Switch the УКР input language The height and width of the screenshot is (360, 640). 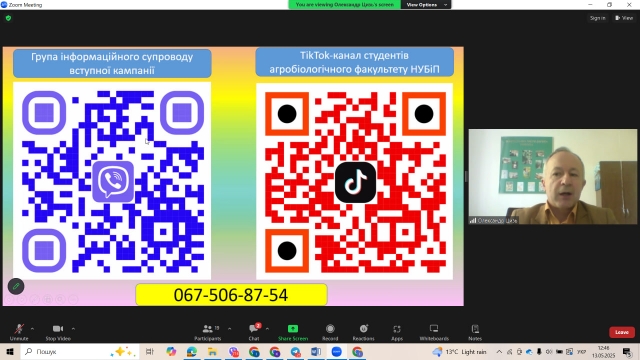(582, 351)
